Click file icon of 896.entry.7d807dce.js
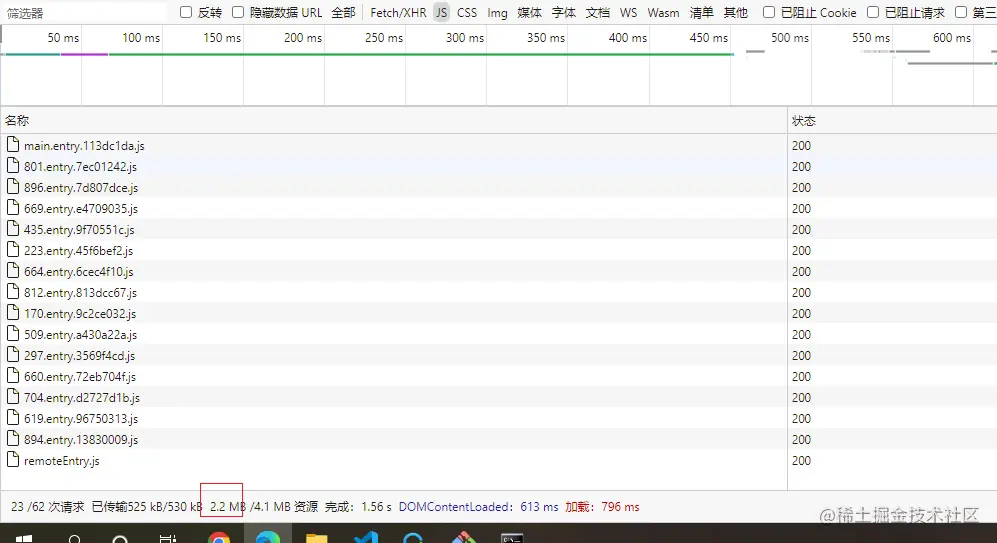This screenshot has width=997, height=543. (13, 187)
